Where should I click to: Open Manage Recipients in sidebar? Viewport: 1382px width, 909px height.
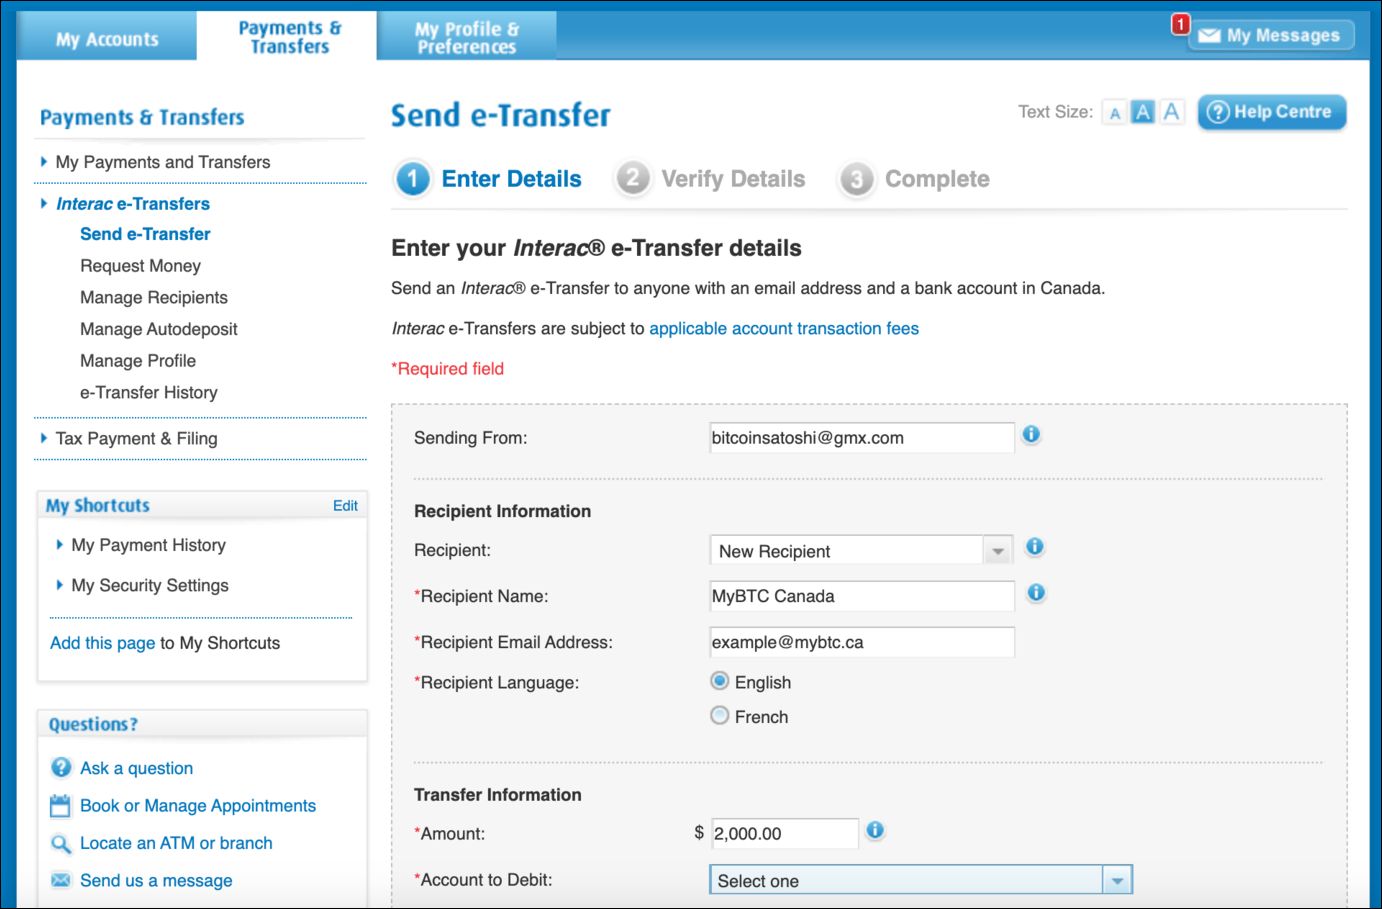(x=154, y=297)
